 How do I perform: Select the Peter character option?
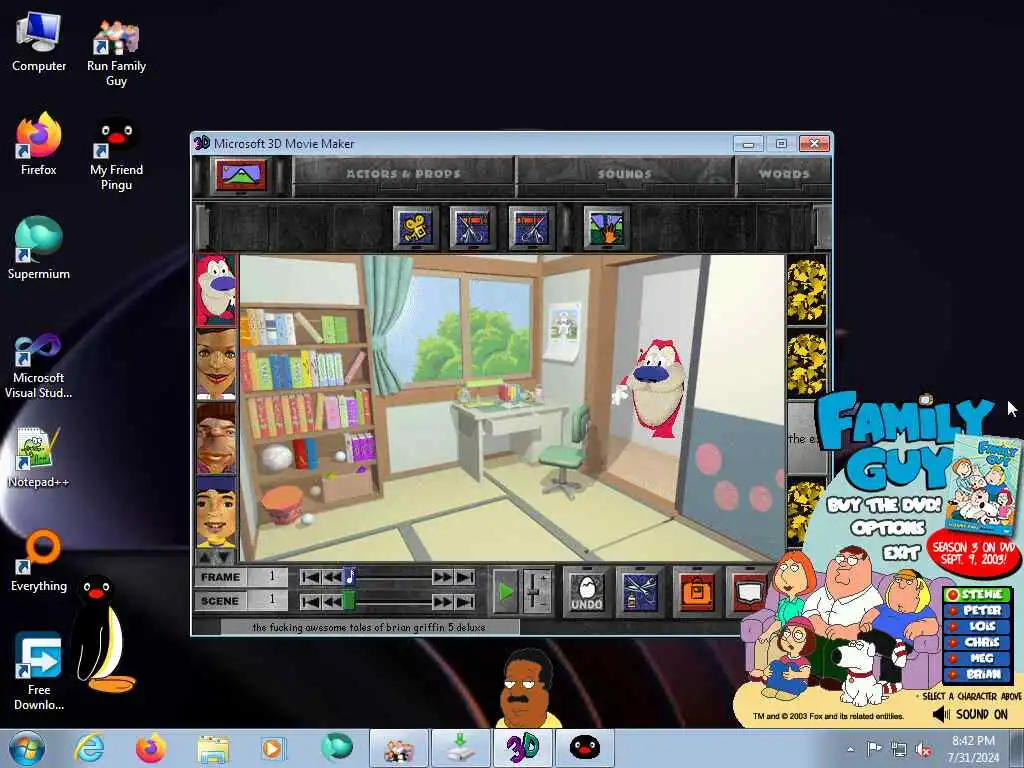point(978,611)
